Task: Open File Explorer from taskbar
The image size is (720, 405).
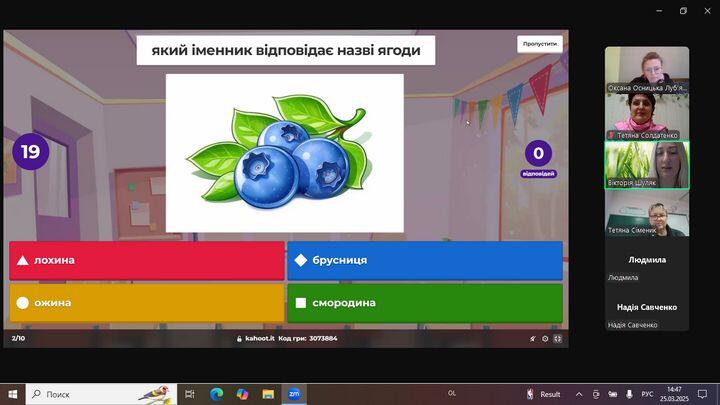Action: click(268, 394)
